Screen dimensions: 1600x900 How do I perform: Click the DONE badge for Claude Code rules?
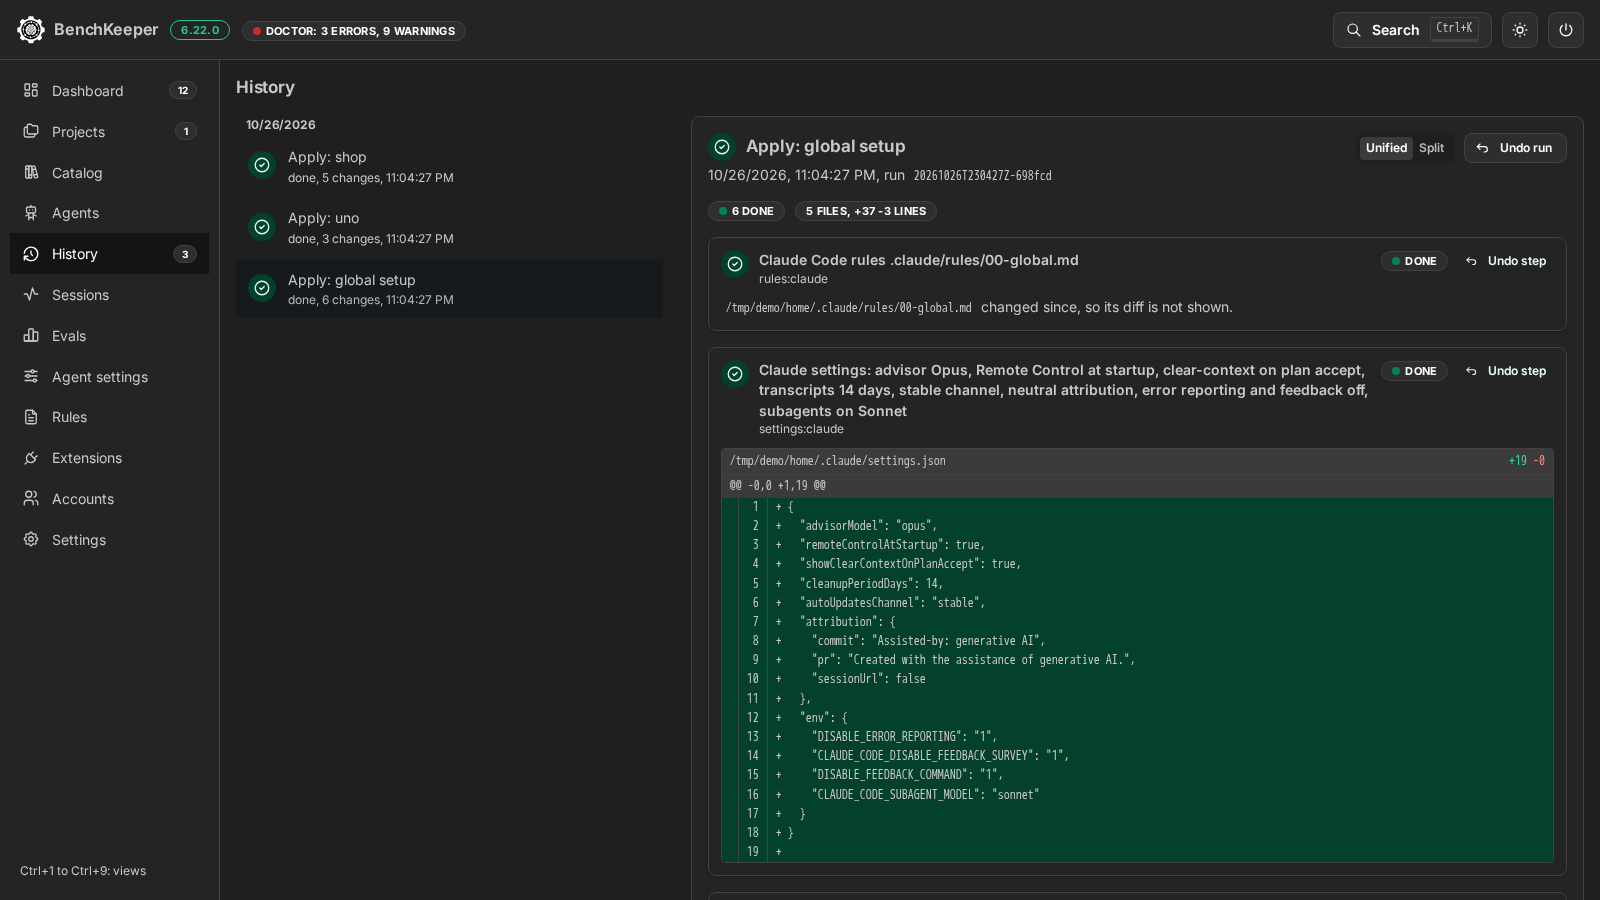pos(1414,261)
